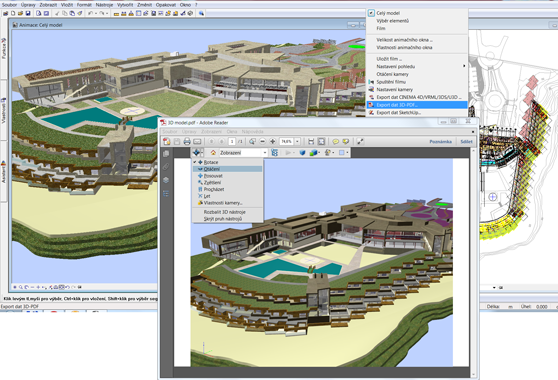
Task: Expand the zoom percentage dropdown
Action: tap(297, 142)
